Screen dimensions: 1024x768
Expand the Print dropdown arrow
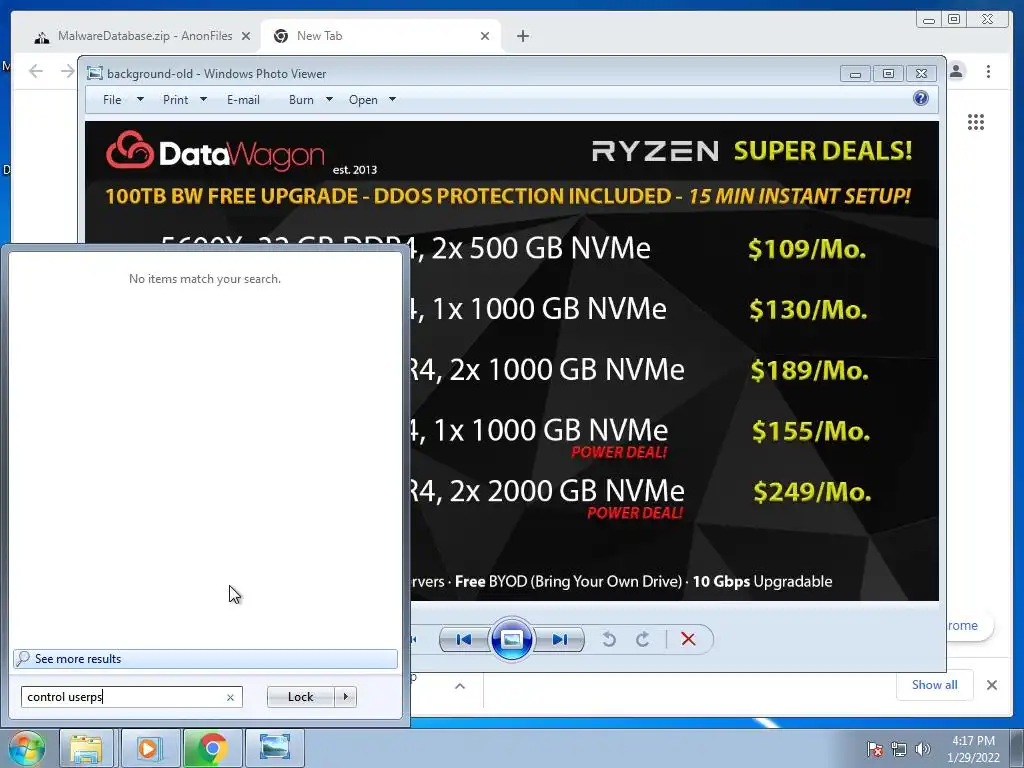coord(203,100)
